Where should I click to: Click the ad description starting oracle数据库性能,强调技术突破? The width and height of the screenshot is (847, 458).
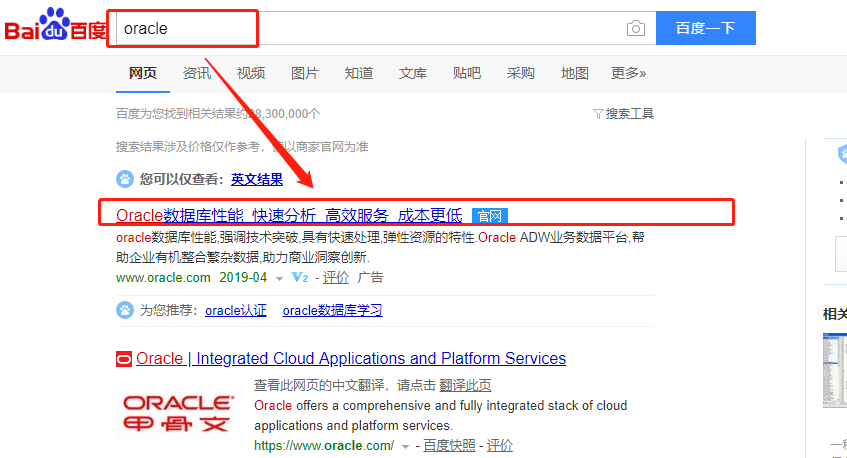click(380, 247)
